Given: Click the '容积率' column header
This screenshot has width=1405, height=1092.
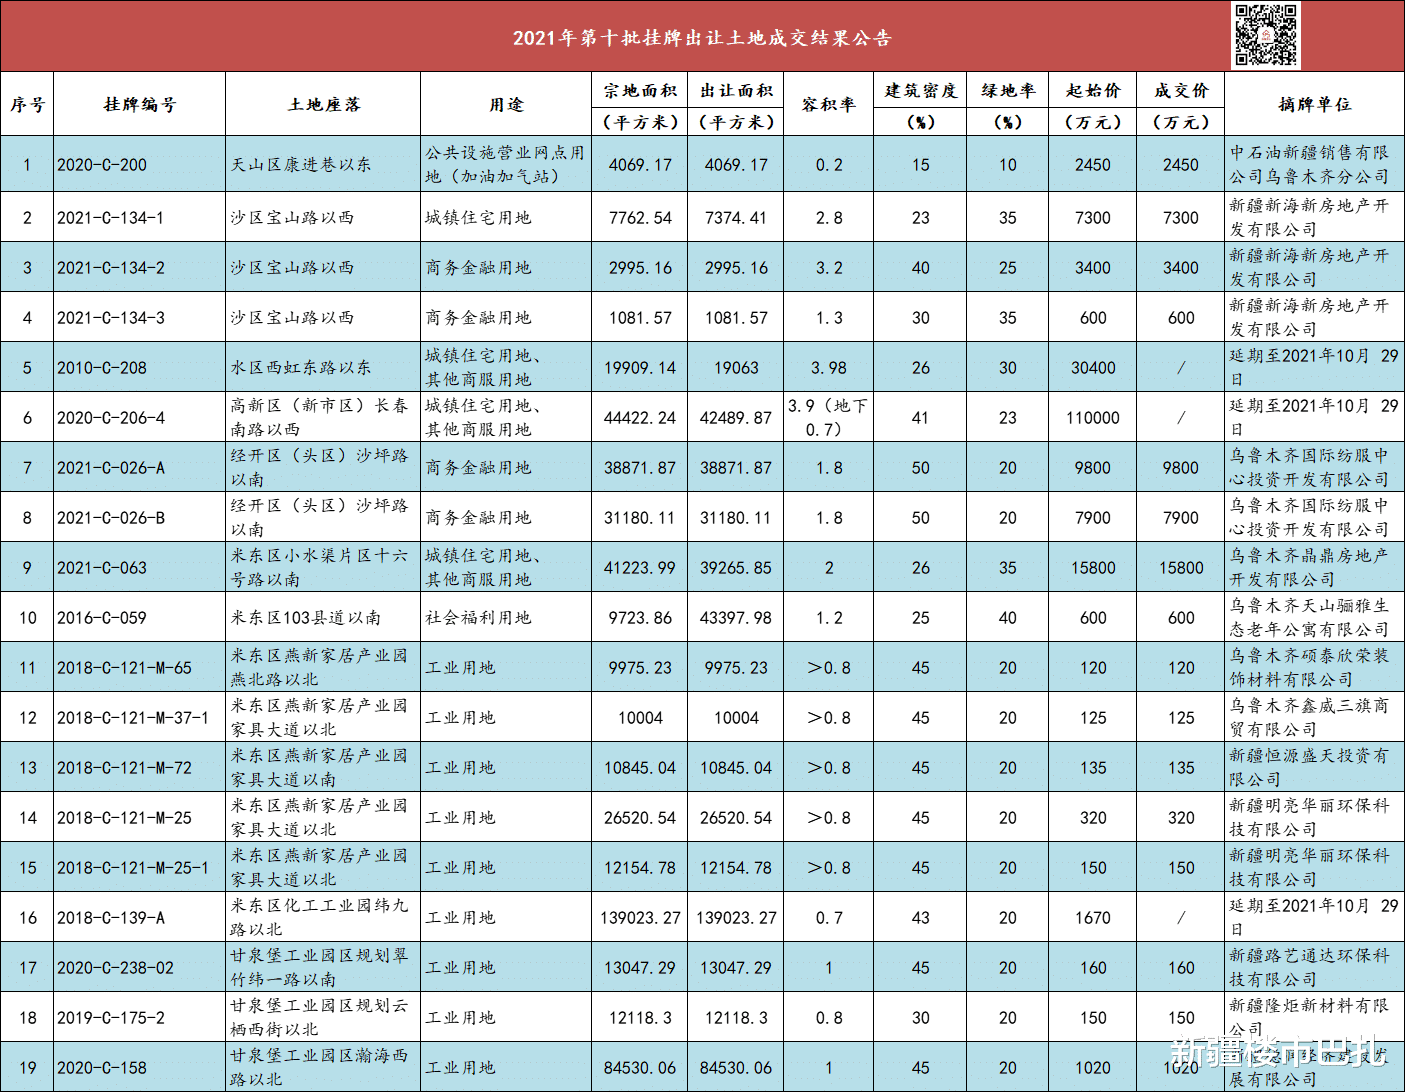Looking at the screenshot, I should click(x=829, y=104).
